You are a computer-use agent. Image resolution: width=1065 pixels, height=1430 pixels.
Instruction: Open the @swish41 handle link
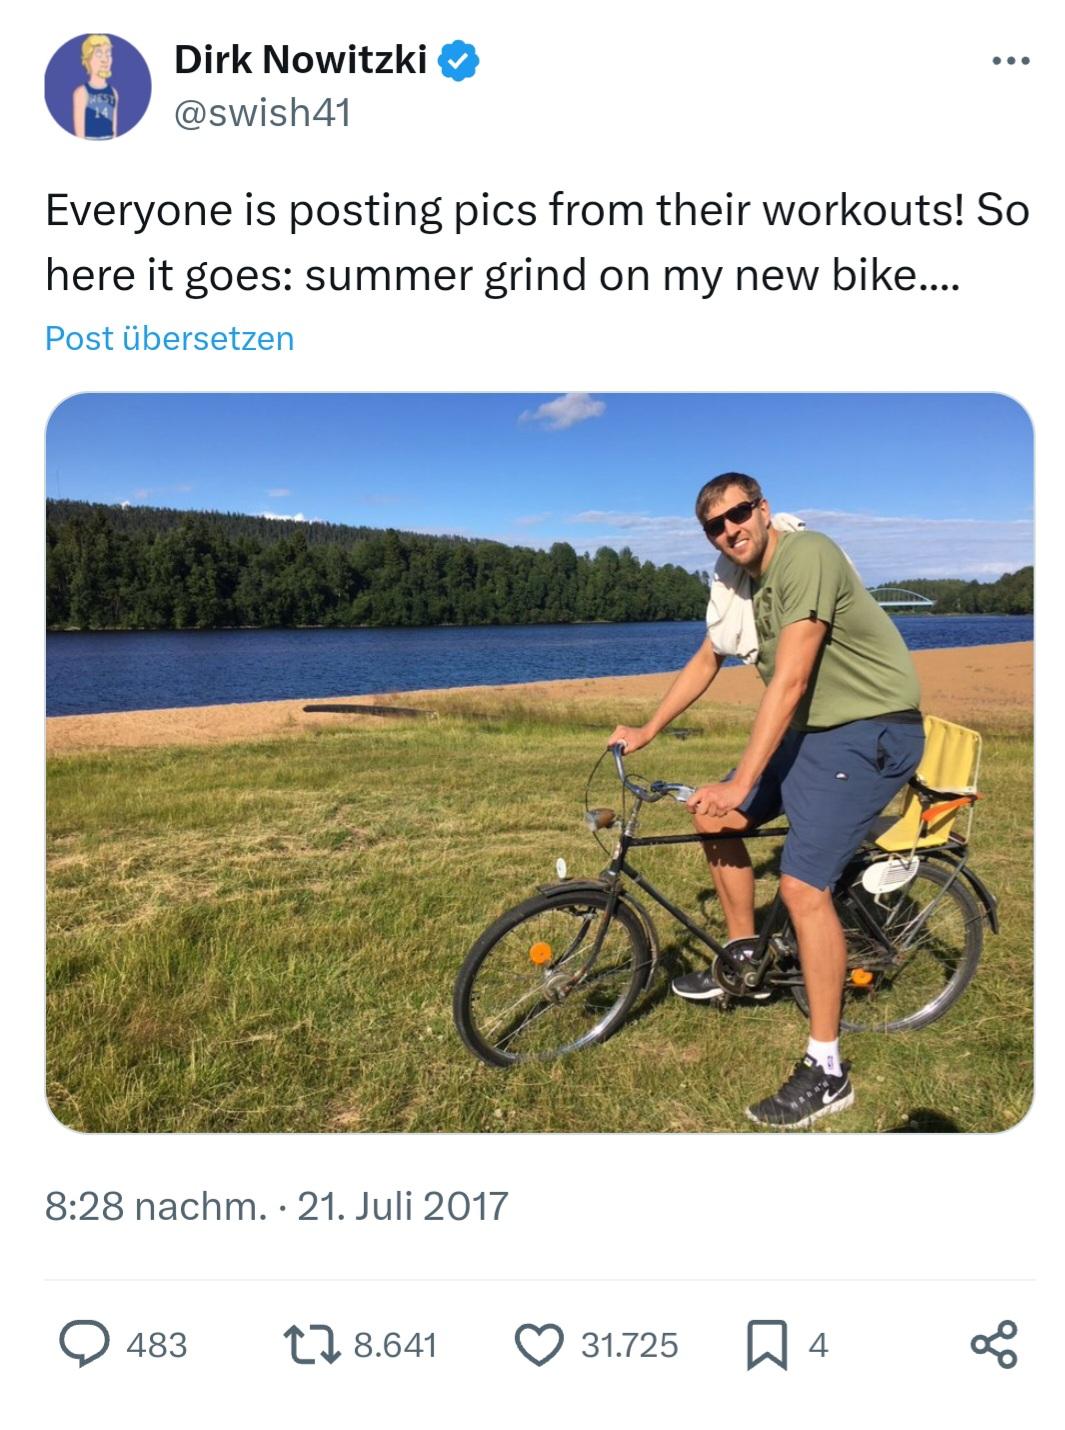tap(263, 113)
